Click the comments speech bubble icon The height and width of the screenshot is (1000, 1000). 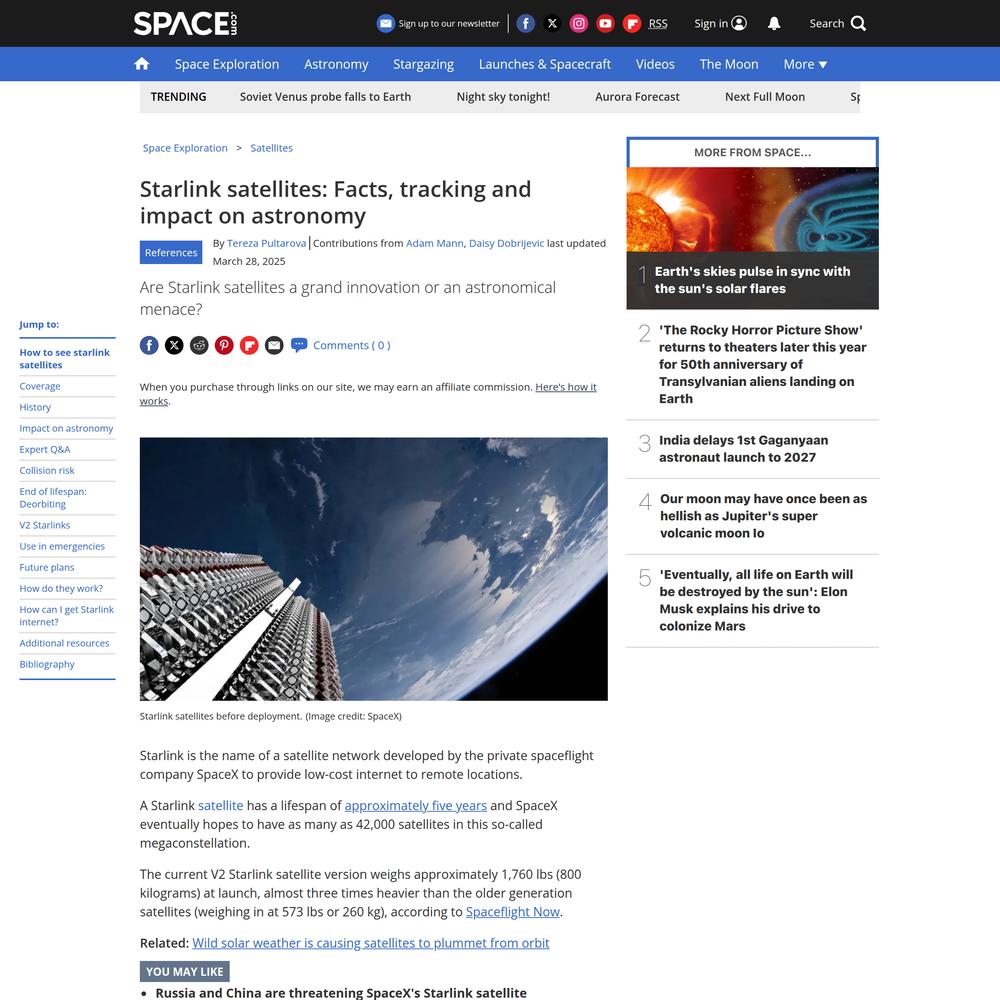coord(298,345)
